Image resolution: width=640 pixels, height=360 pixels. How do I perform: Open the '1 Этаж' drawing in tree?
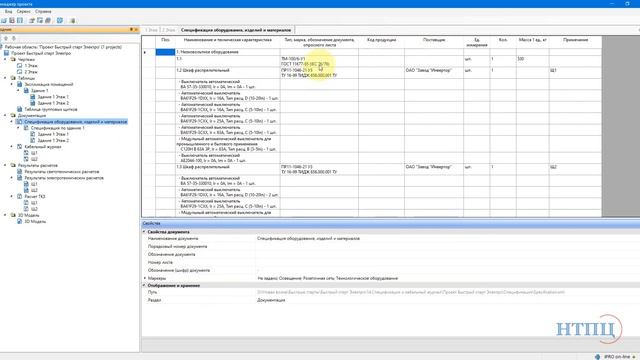pos(31,65)
